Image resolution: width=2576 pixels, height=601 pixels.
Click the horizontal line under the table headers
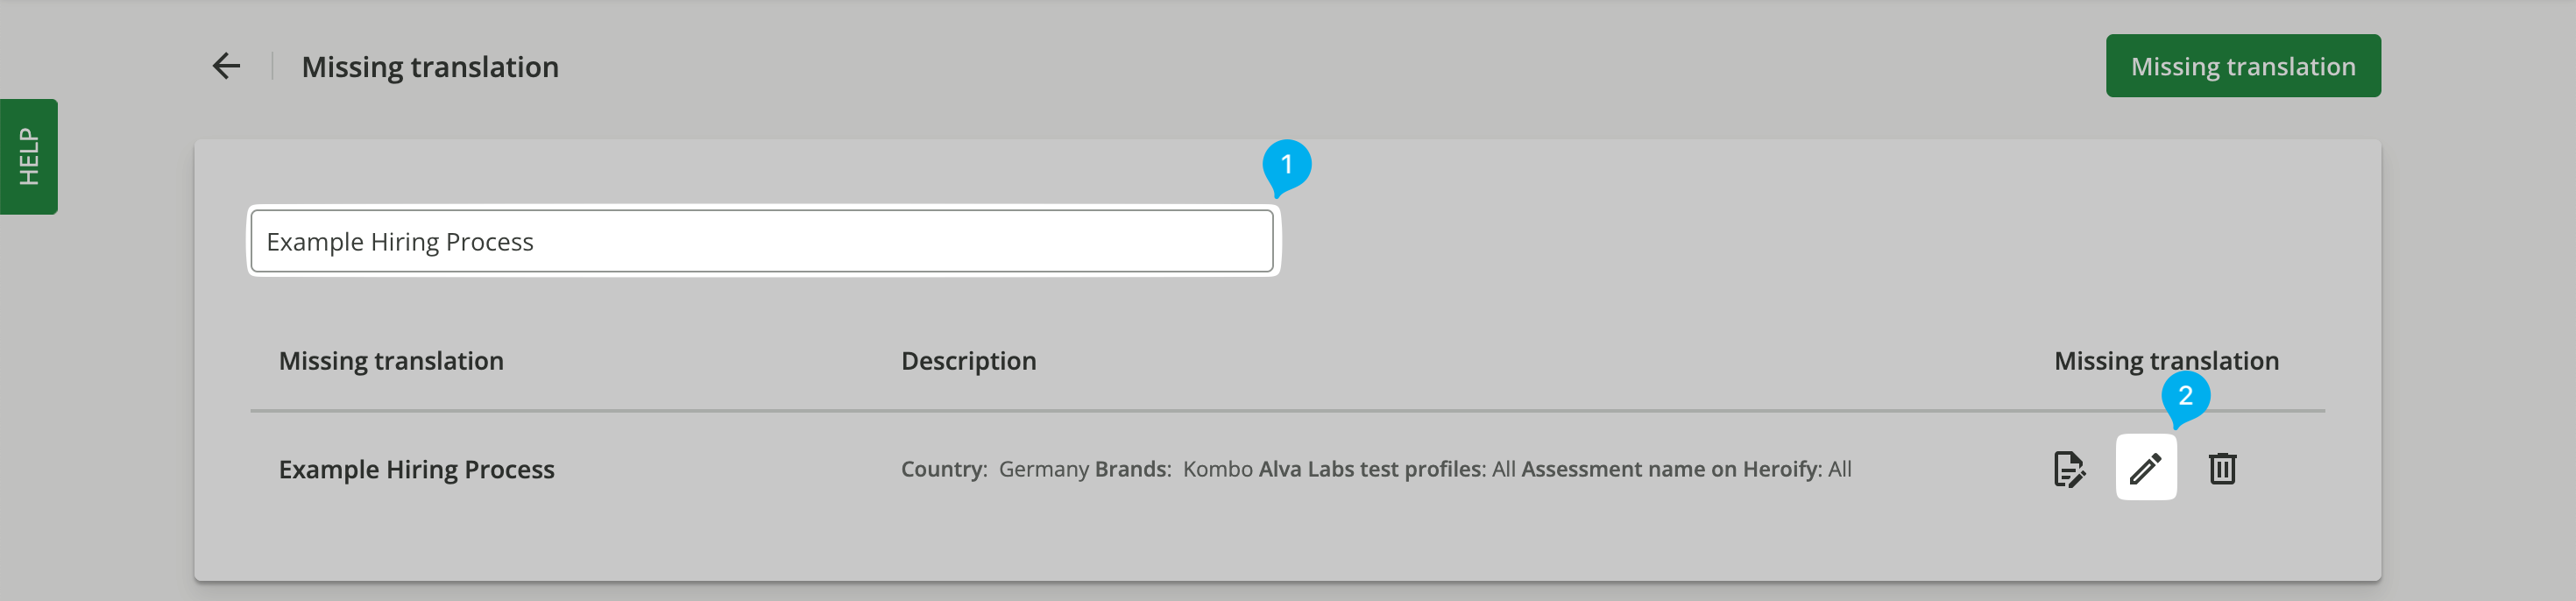pos(1287,410)
